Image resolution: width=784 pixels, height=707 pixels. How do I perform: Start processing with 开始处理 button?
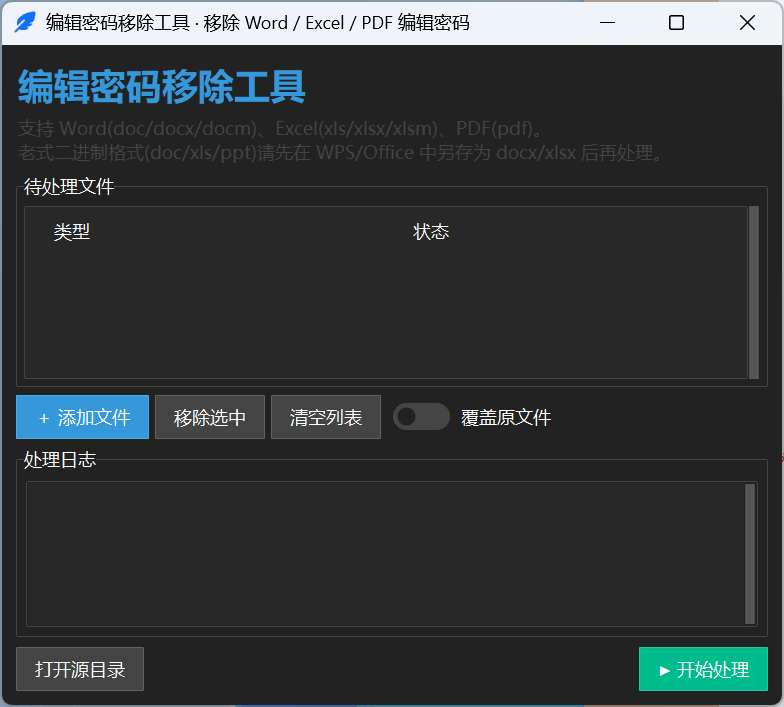(703, 669)
